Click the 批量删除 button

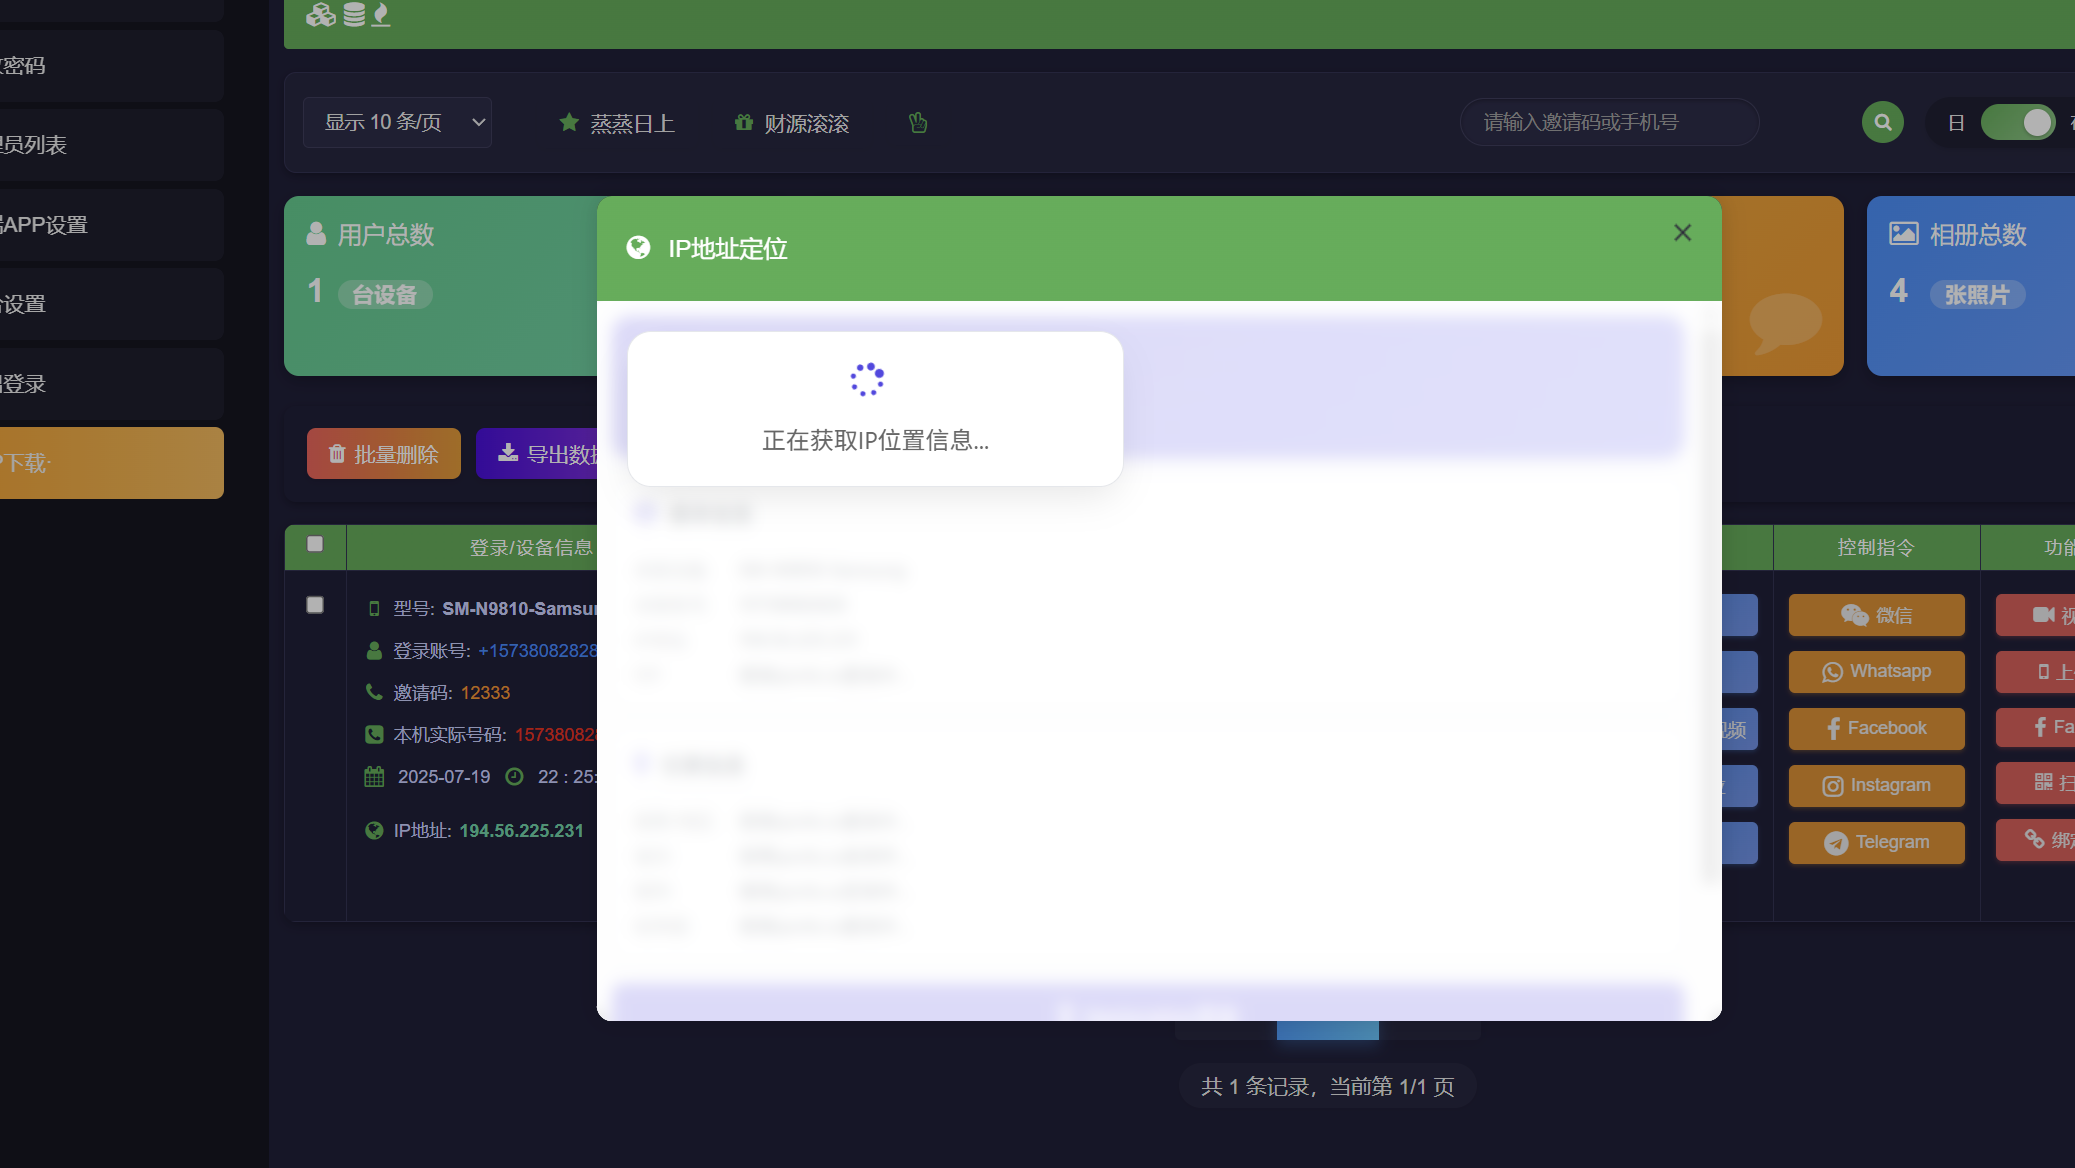(384, 454)
